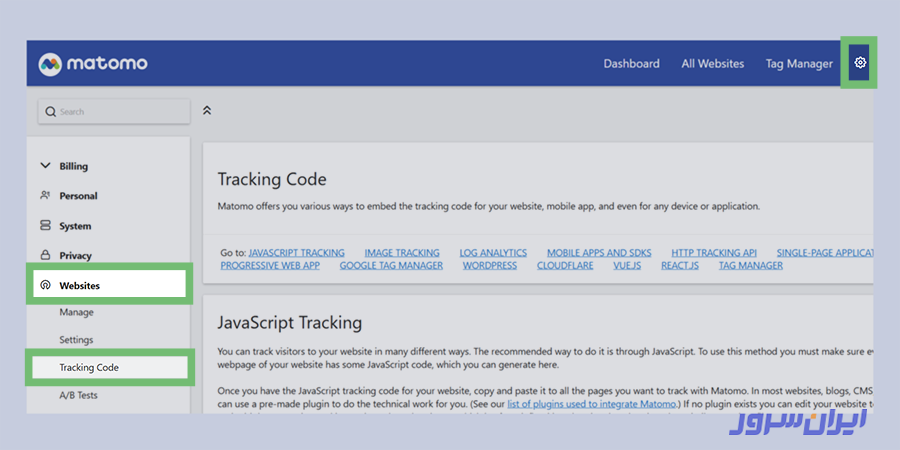Open the Dashboard menu item
Screen dimensions: 900x450
pyautogui.click(x=631, y=64)
